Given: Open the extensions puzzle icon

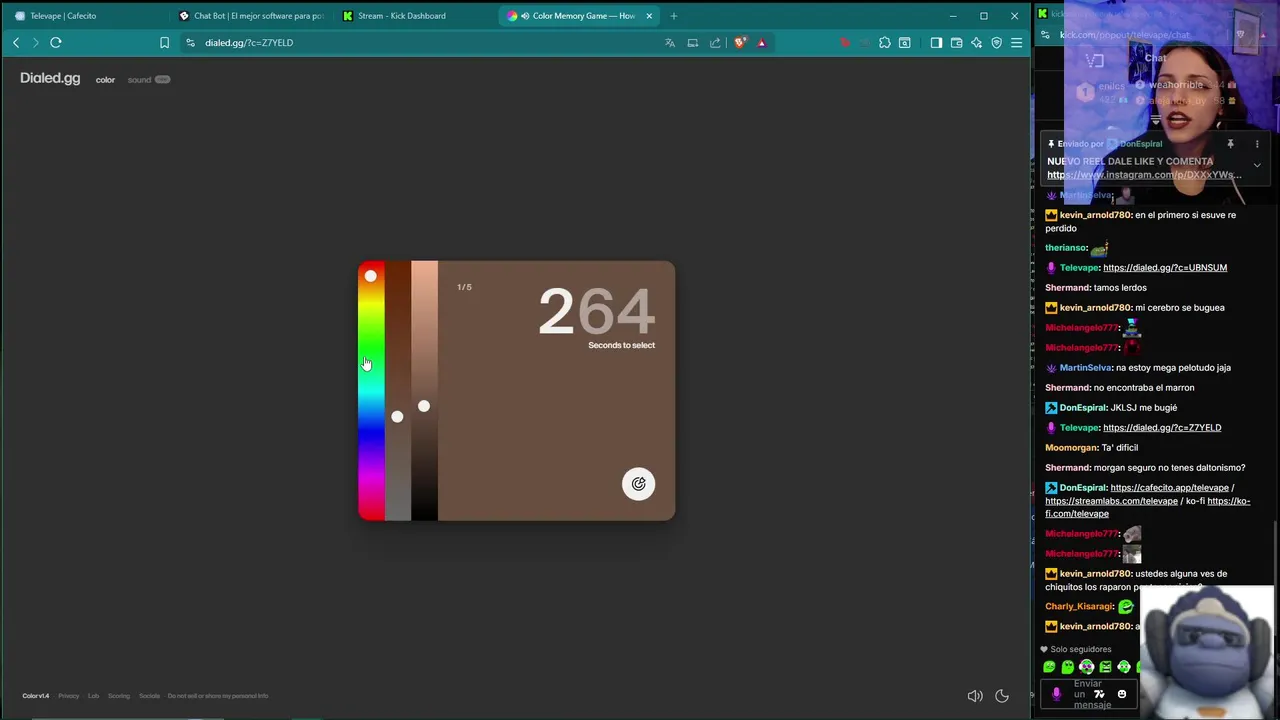Looking at the screenshot, I should pyautogui.click(x=885, y=43).
